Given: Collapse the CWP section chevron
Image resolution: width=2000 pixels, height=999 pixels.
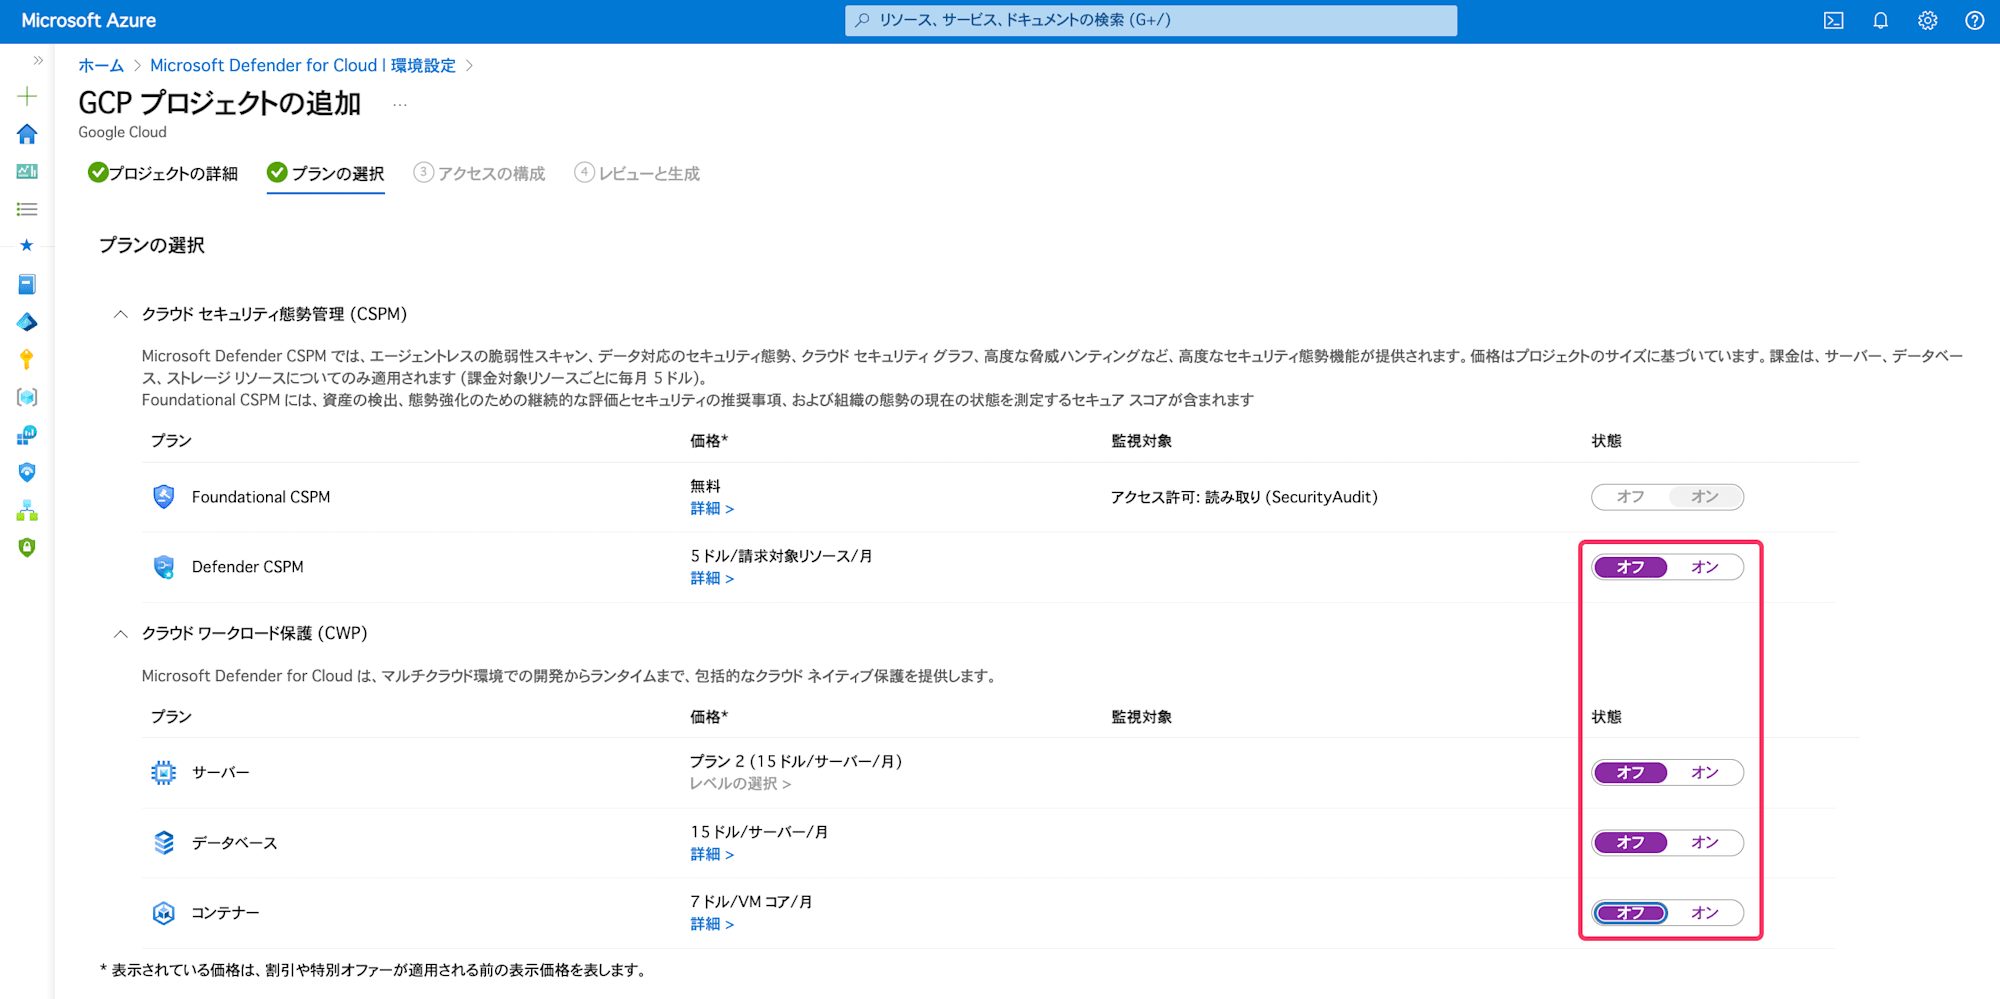Looking at the screenshot, I should click(121, 634).
